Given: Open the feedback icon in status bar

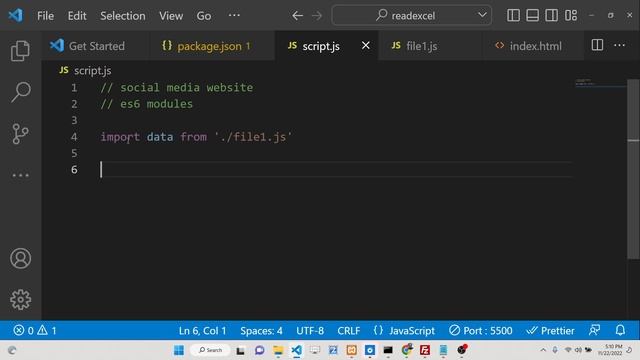Looking at the screenshot, I should click(594, 330).
